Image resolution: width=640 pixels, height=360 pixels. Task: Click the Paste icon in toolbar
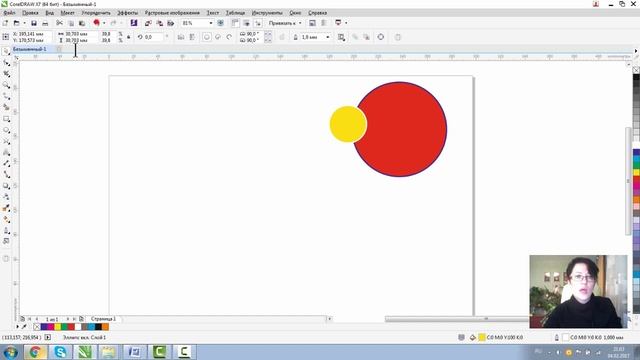82,23
